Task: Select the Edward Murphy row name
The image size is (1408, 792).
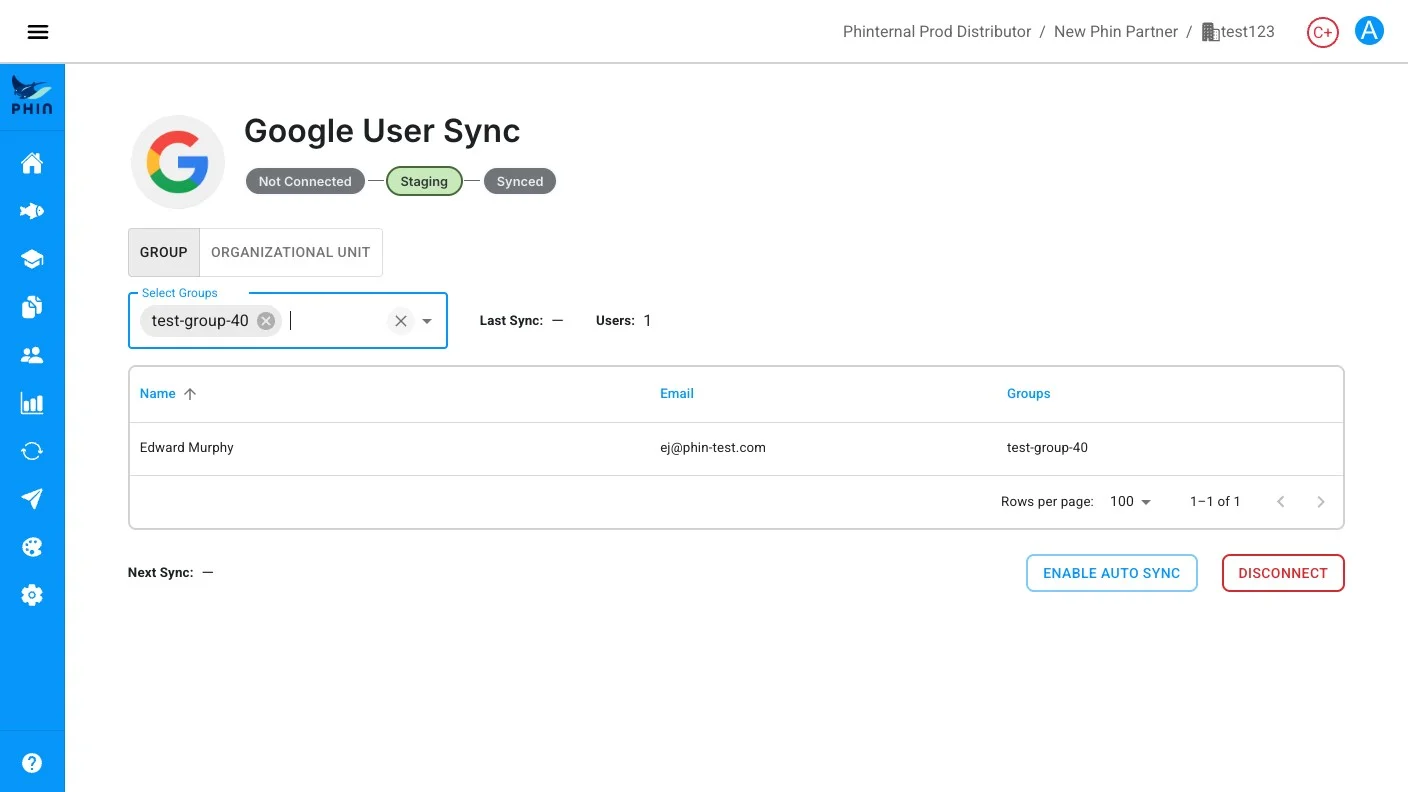Action: click(187, 448)
